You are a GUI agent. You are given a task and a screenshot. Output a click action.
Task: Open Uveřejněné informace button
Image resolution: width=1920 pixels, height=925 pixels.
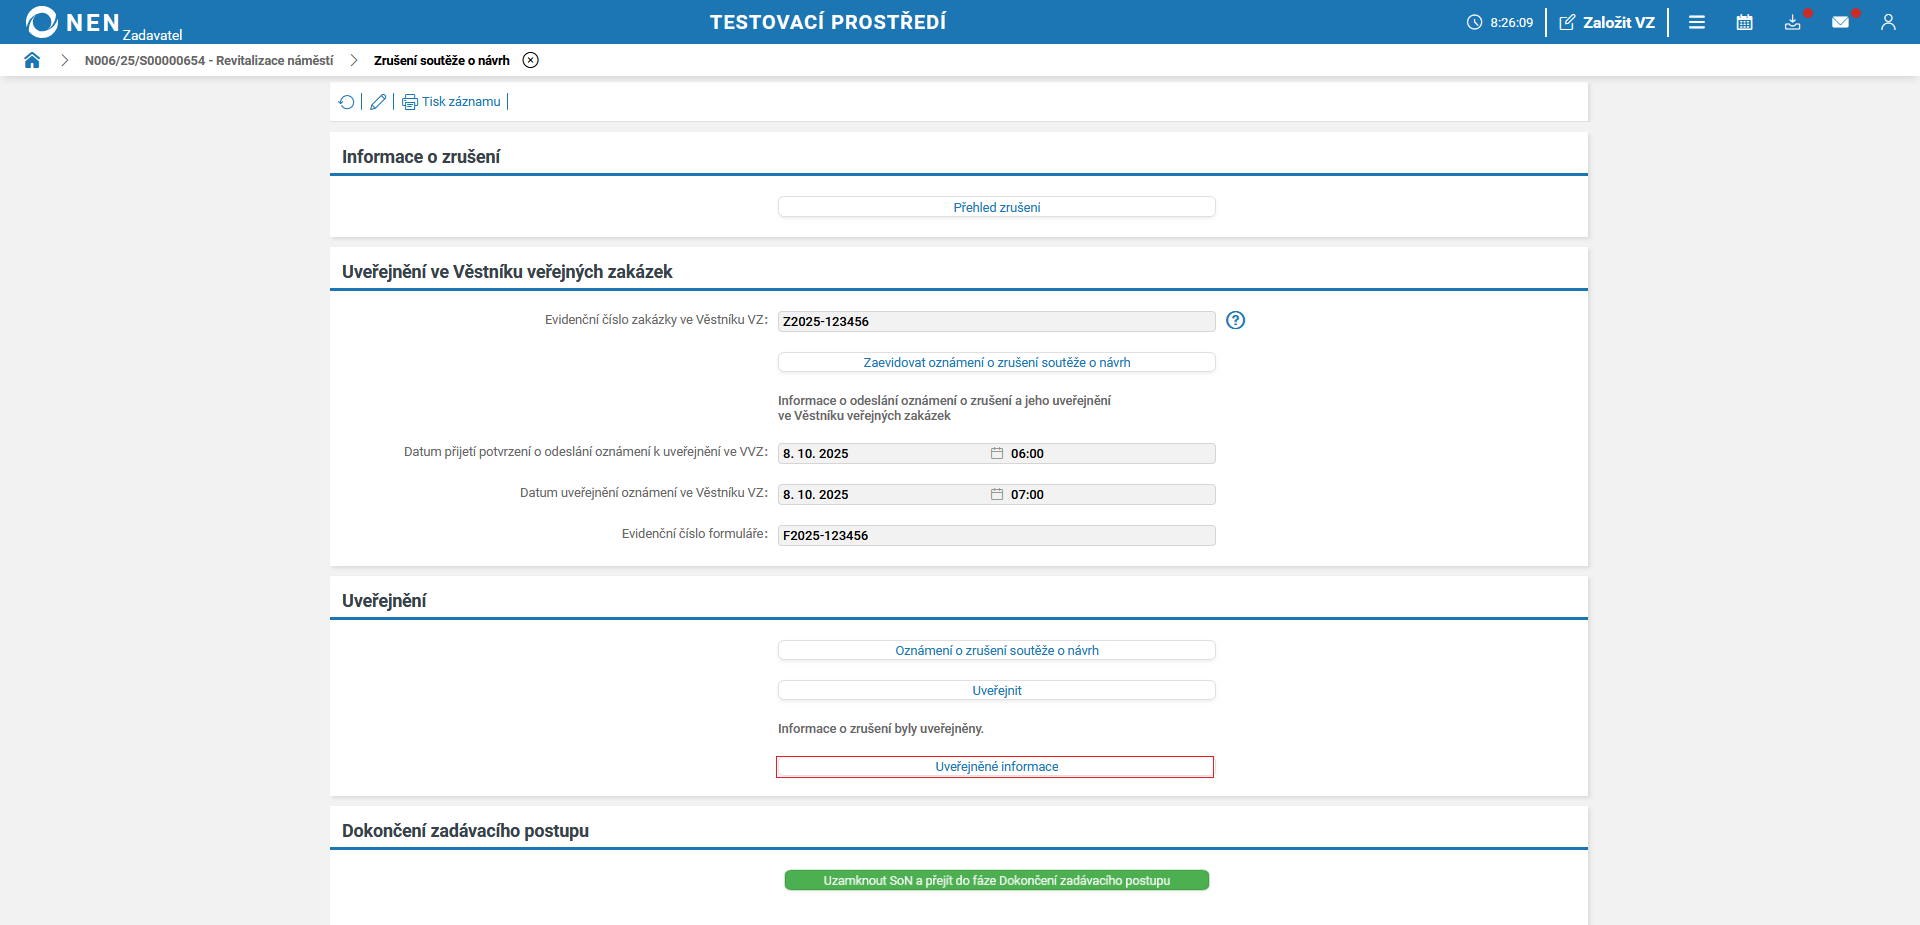[996, 767]
